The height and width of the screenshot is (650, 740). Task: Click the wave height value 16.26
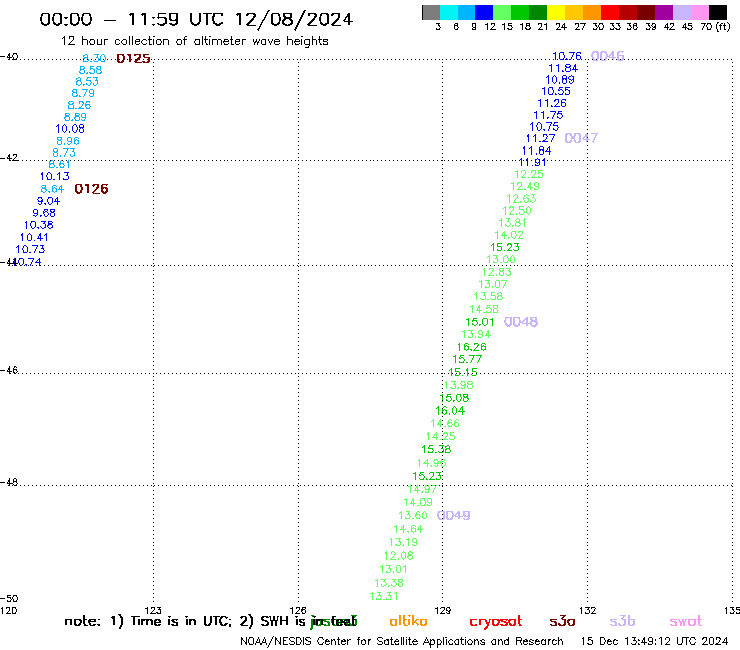pos(471,347)
